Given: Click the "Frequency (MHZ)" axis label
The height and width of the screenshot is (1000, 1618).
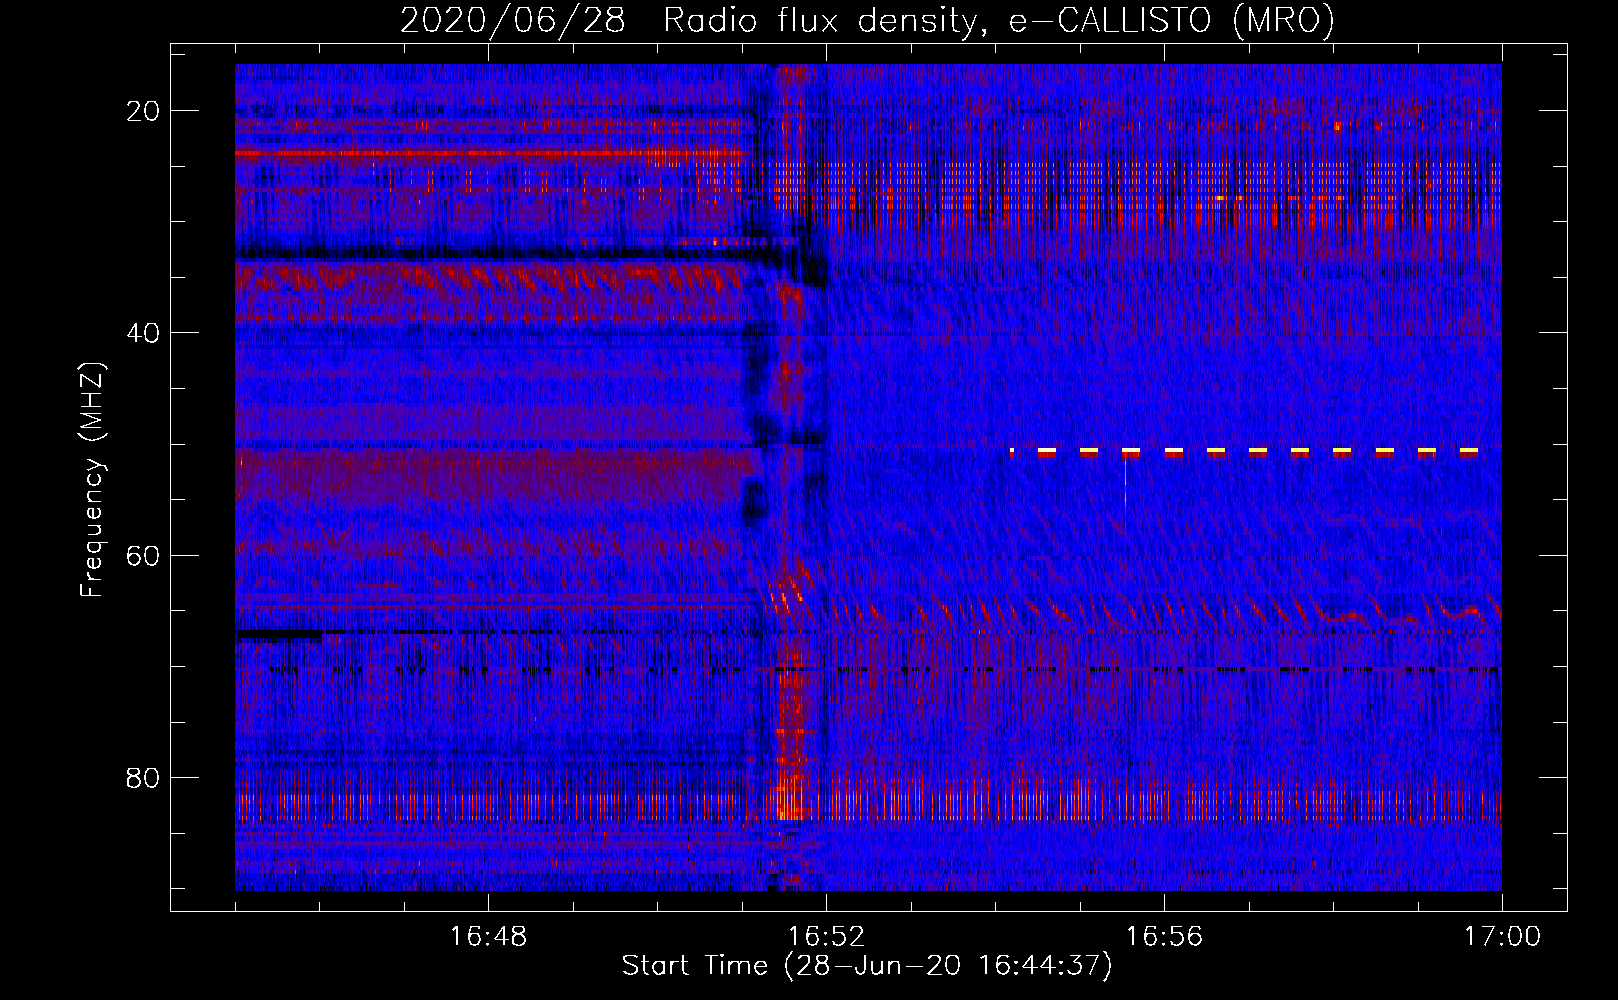Looking at the screenshot, I should tap(92, 480).
